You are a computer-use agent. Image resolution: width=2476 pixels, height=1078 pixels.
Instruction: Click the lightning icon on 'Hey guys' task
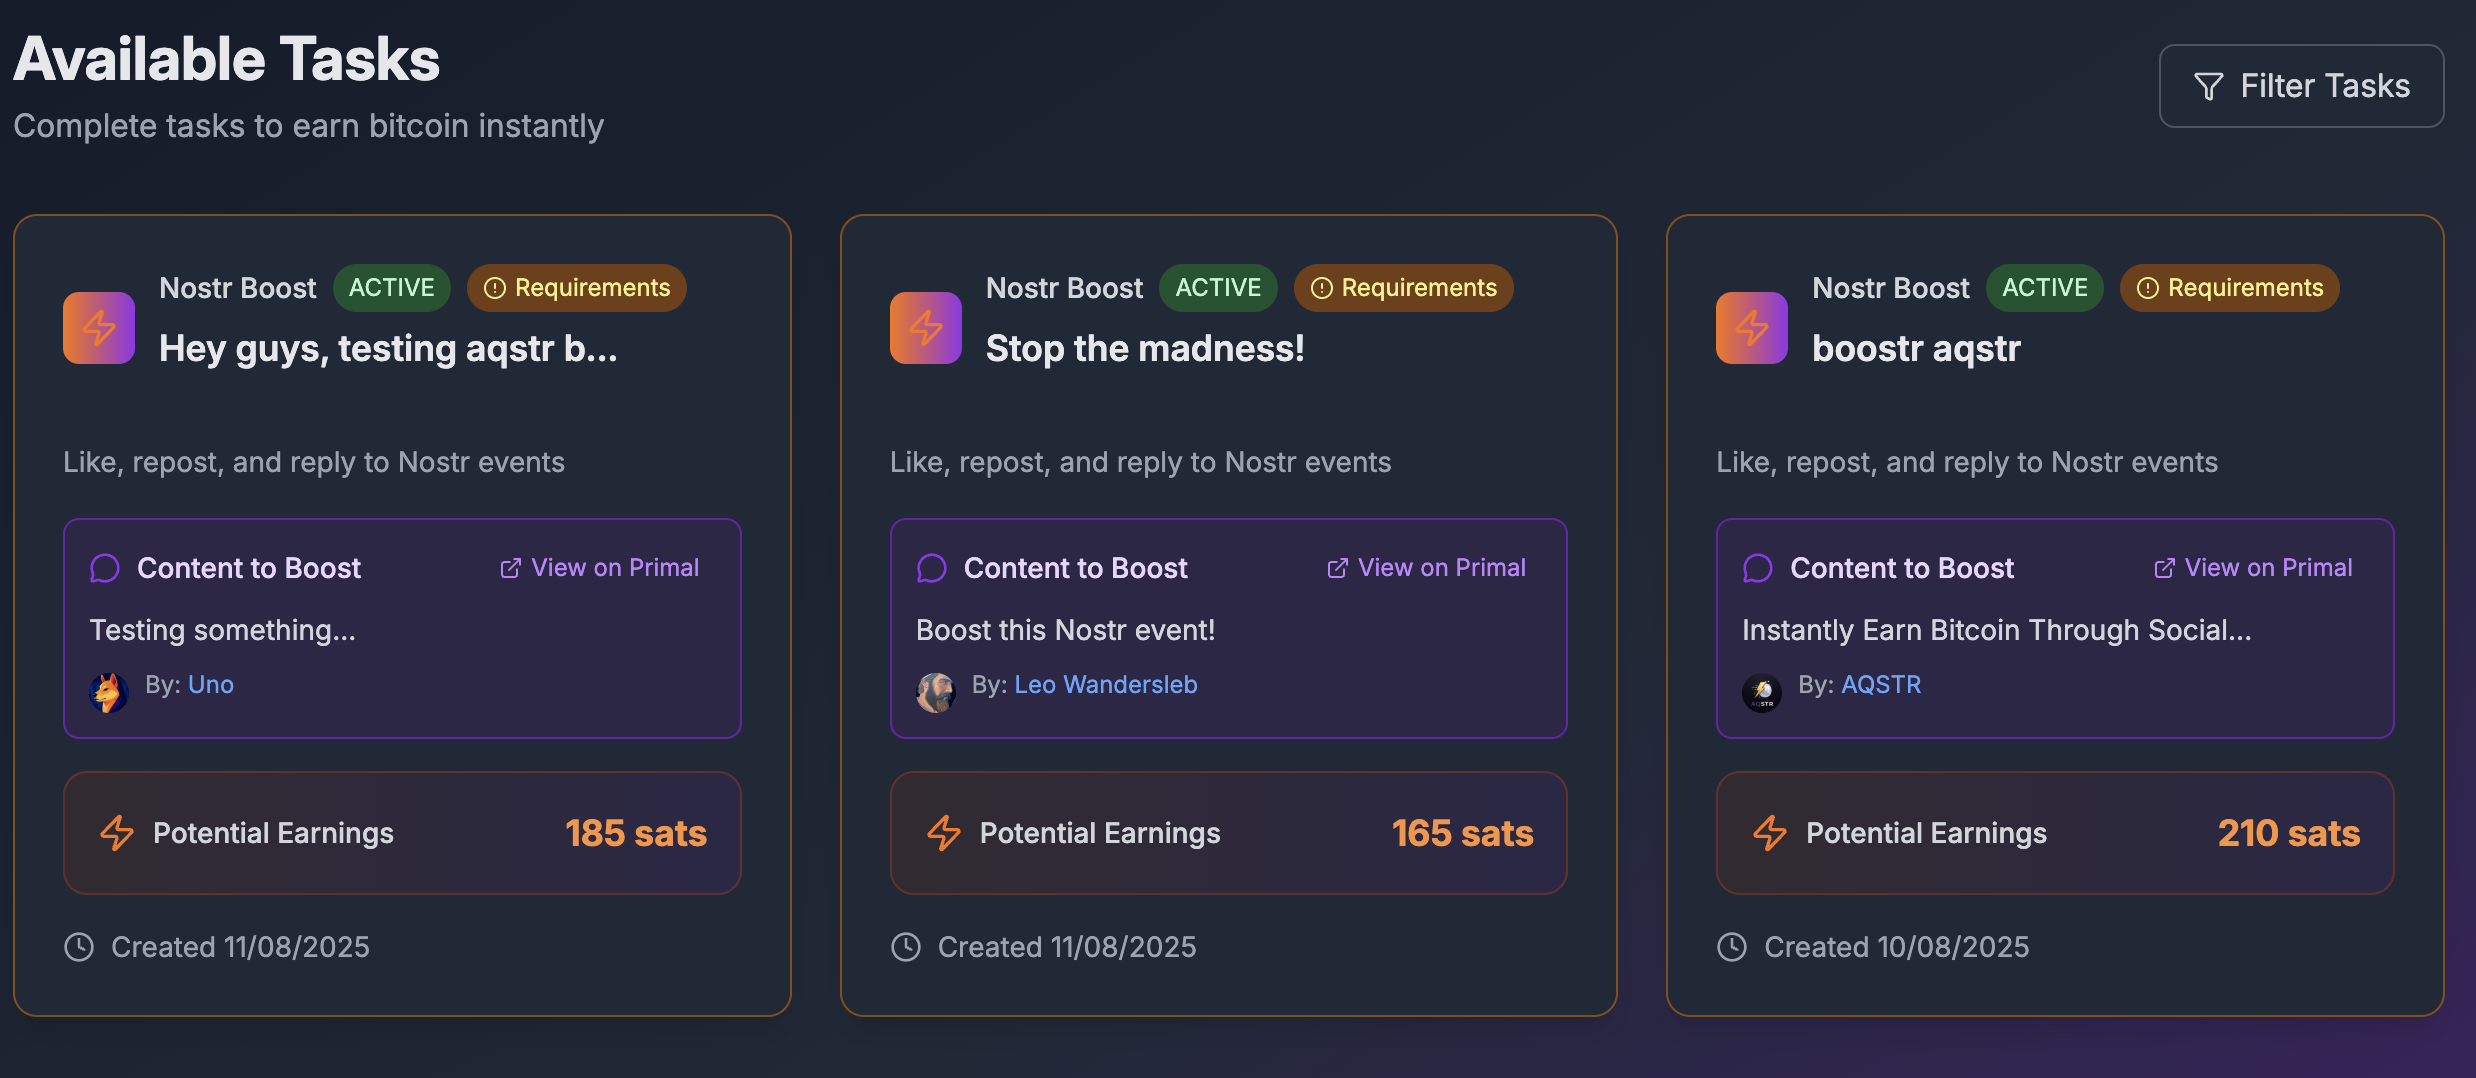tap(99, 328)
